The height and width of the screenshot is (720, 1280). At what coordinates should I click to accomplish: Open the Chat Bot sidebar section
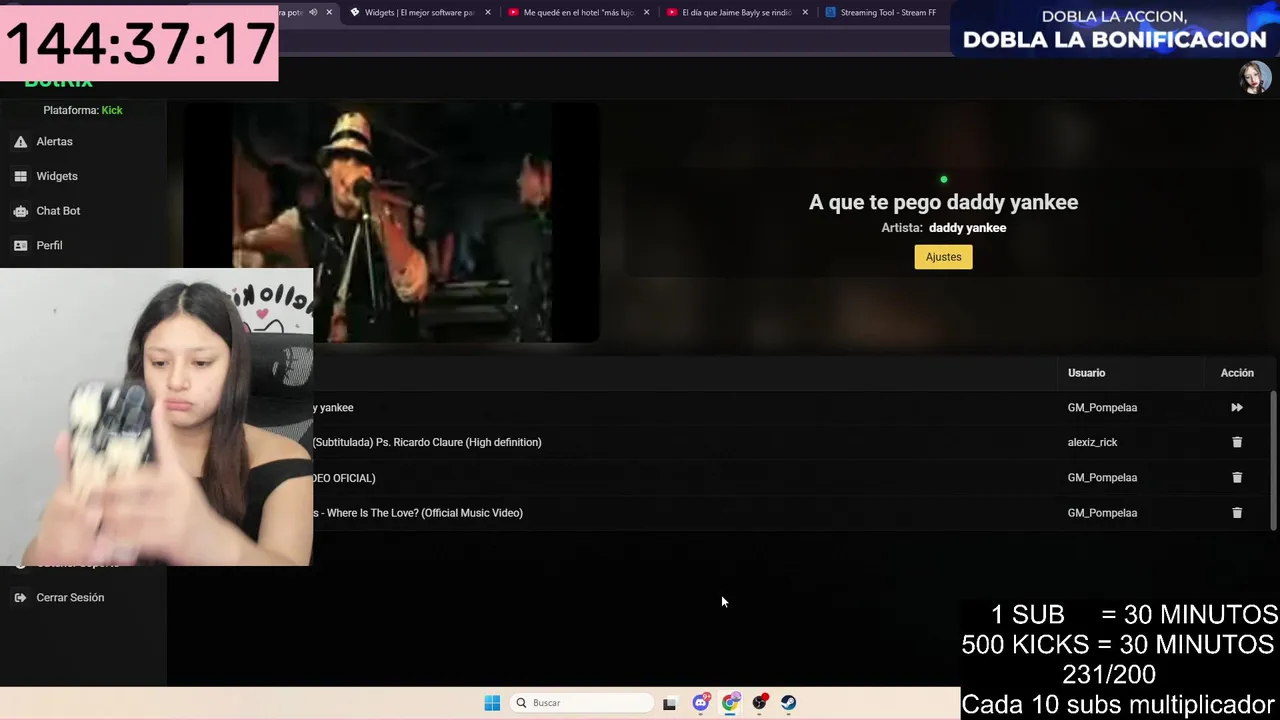[58, 211]
